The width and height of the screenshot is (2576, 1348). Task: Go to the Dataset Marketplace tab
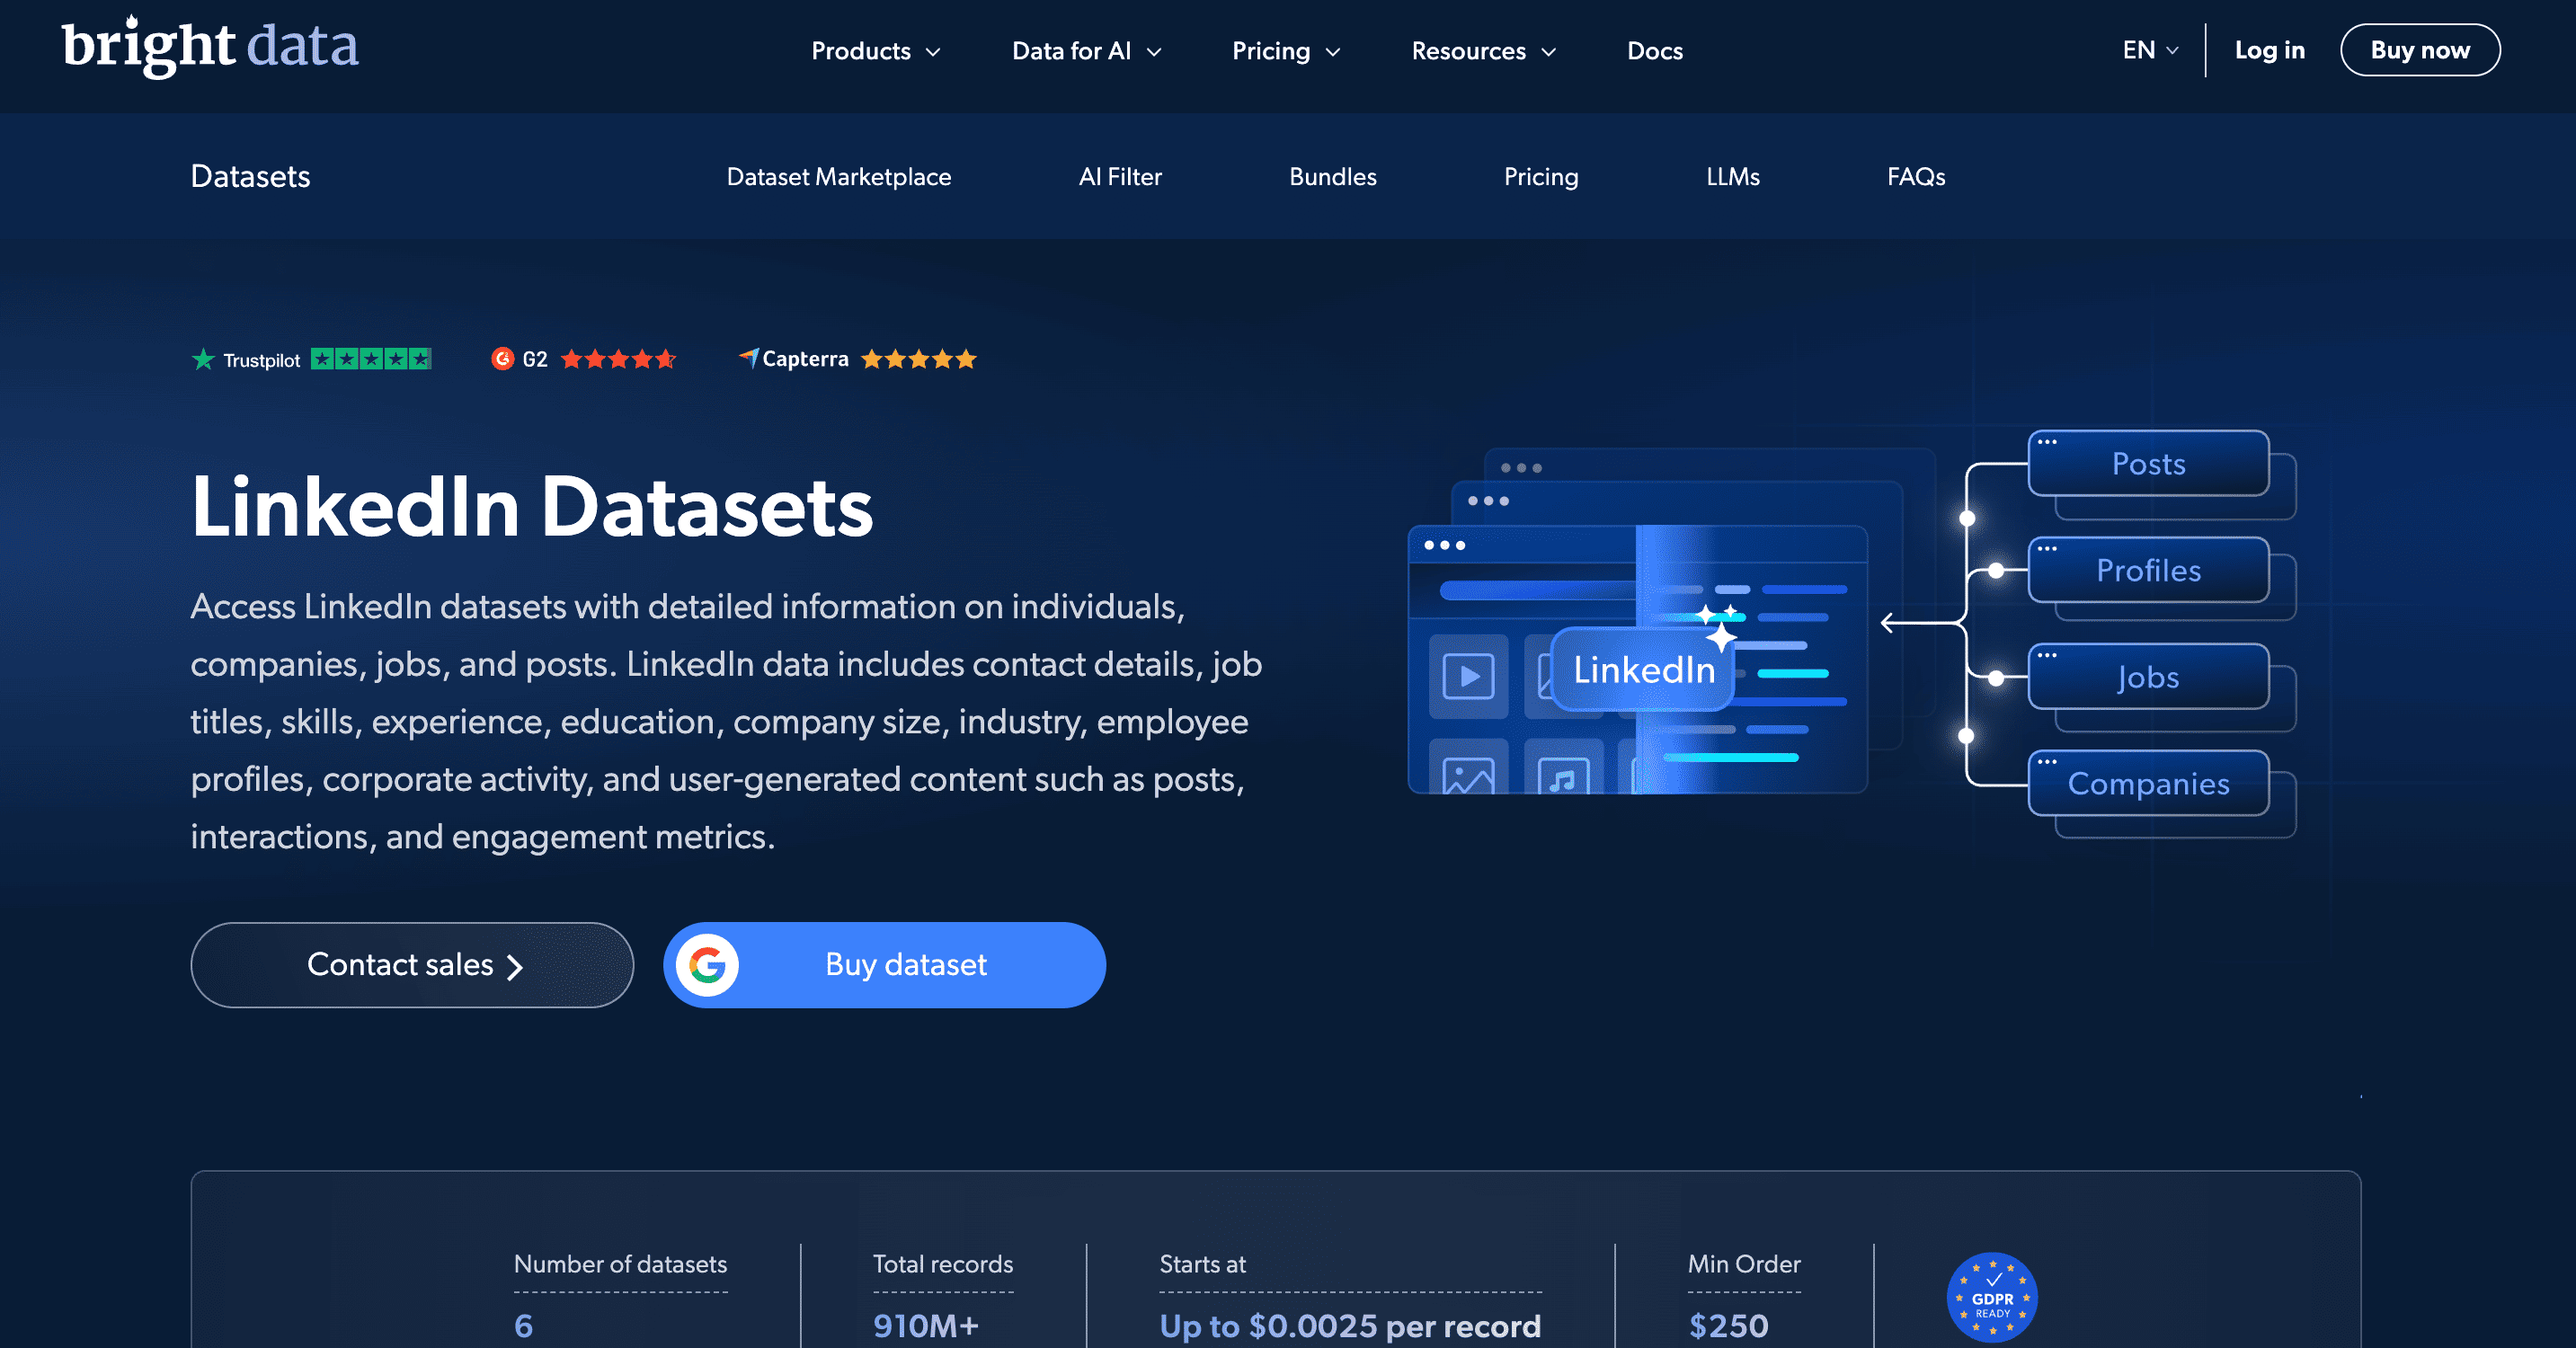(x=839, y=177)
